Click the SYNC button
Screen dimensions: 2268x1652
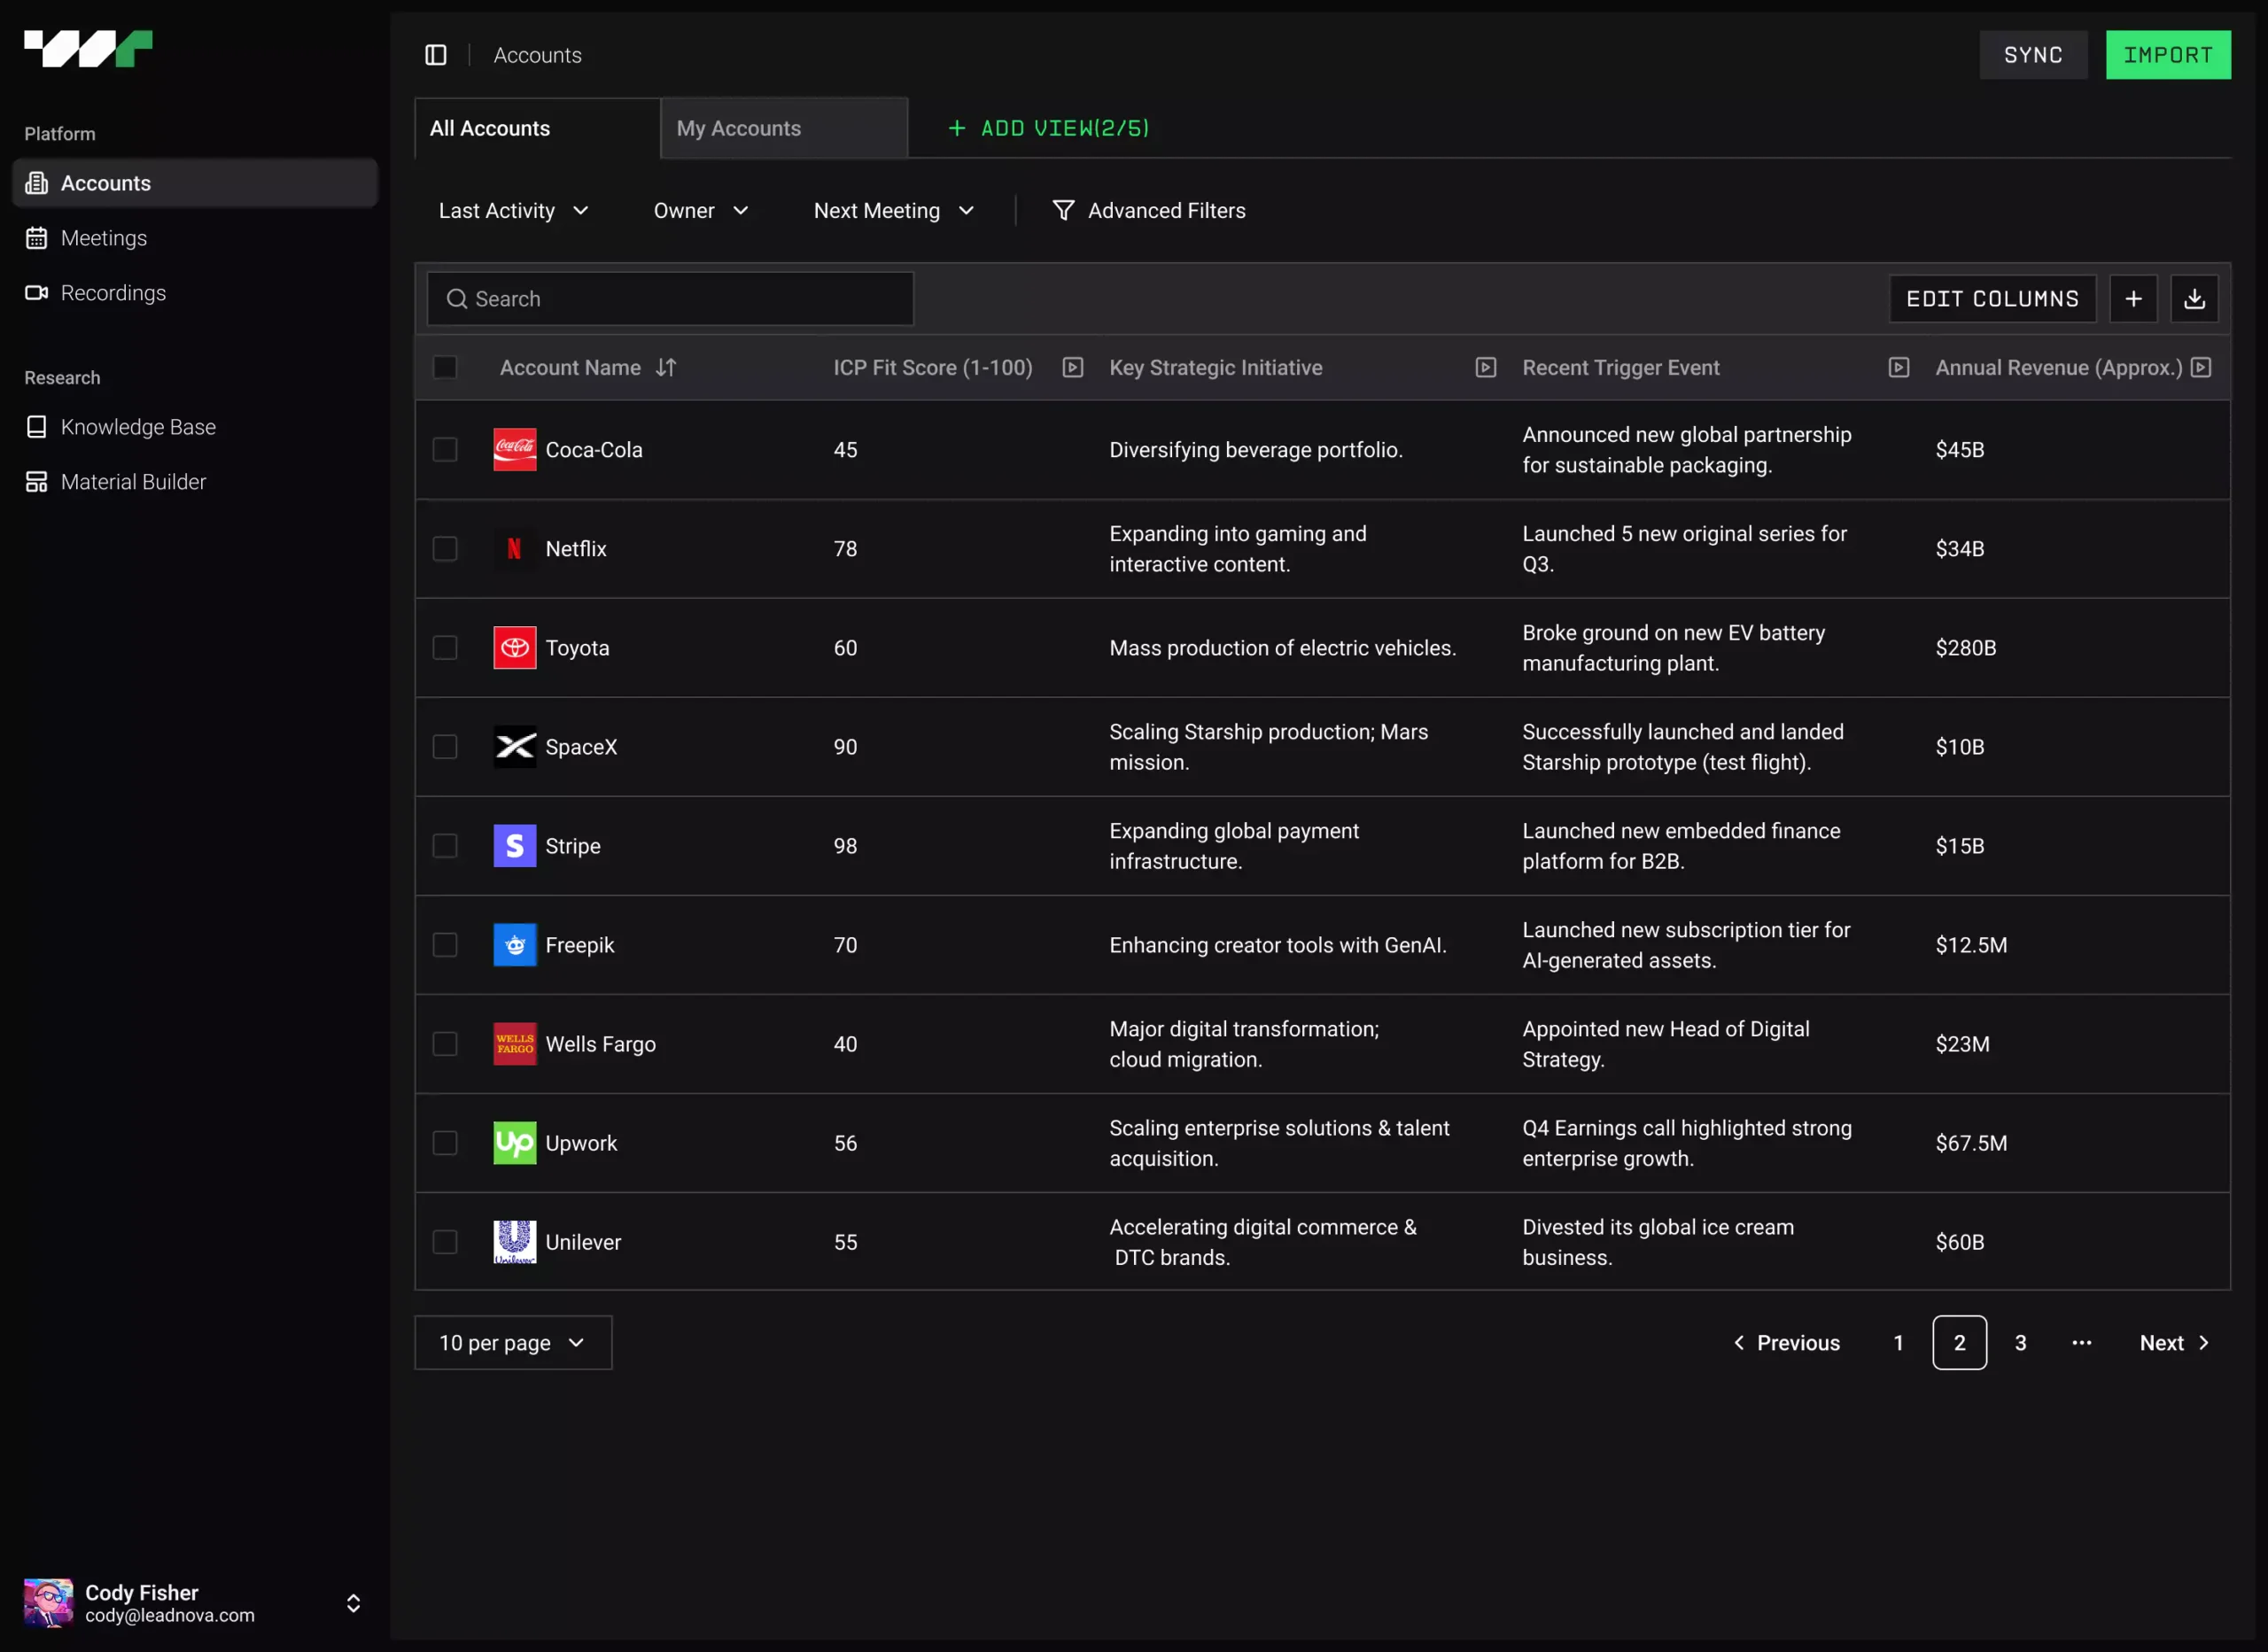coord(2033,55)
